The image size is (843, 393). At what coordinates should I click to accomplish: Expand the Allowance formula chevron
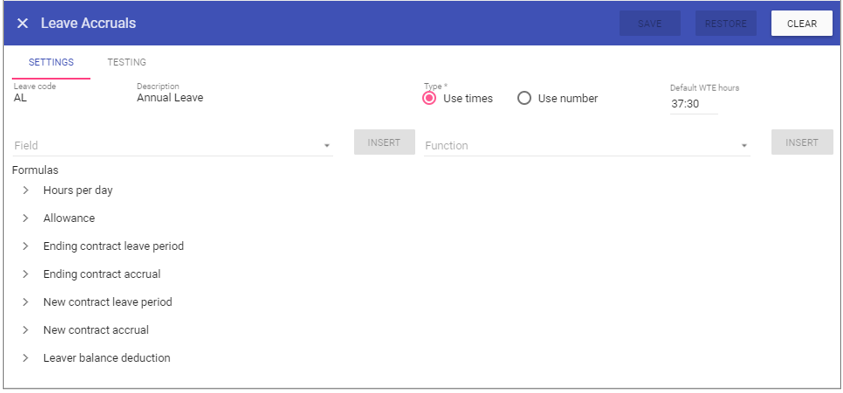tap(25, 218)
